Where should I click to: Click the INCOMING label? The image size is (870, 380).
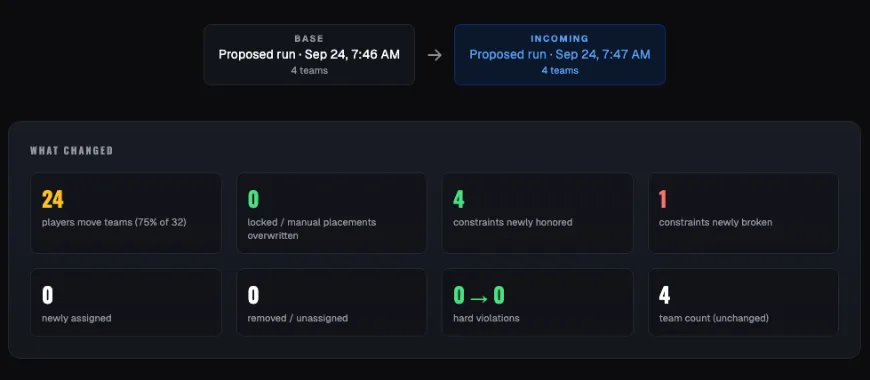click(560, 39)
